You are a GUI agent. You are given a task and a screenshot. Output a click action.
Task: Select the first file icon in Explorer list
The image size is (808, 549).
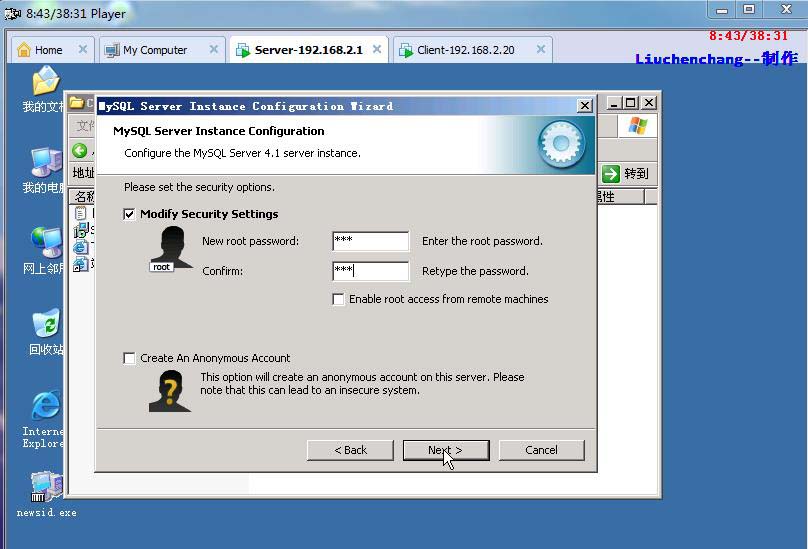80,213
